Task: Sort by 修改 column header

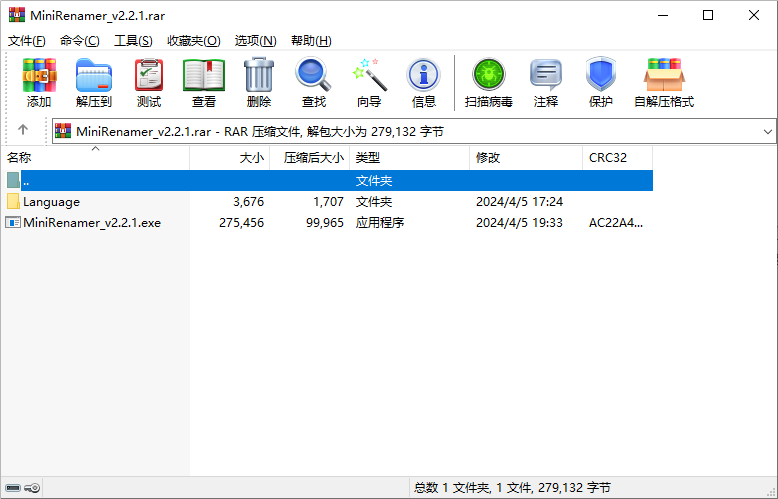Action: (526, 158)
